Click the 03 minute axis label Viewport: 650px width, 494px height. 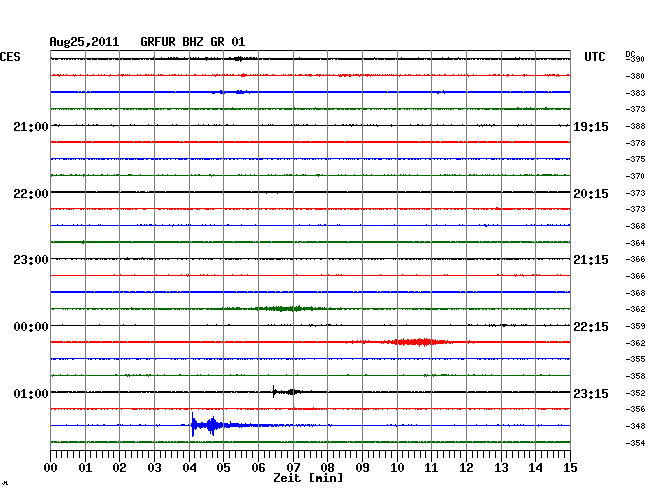pyautogui.click(x=154, y=468)
